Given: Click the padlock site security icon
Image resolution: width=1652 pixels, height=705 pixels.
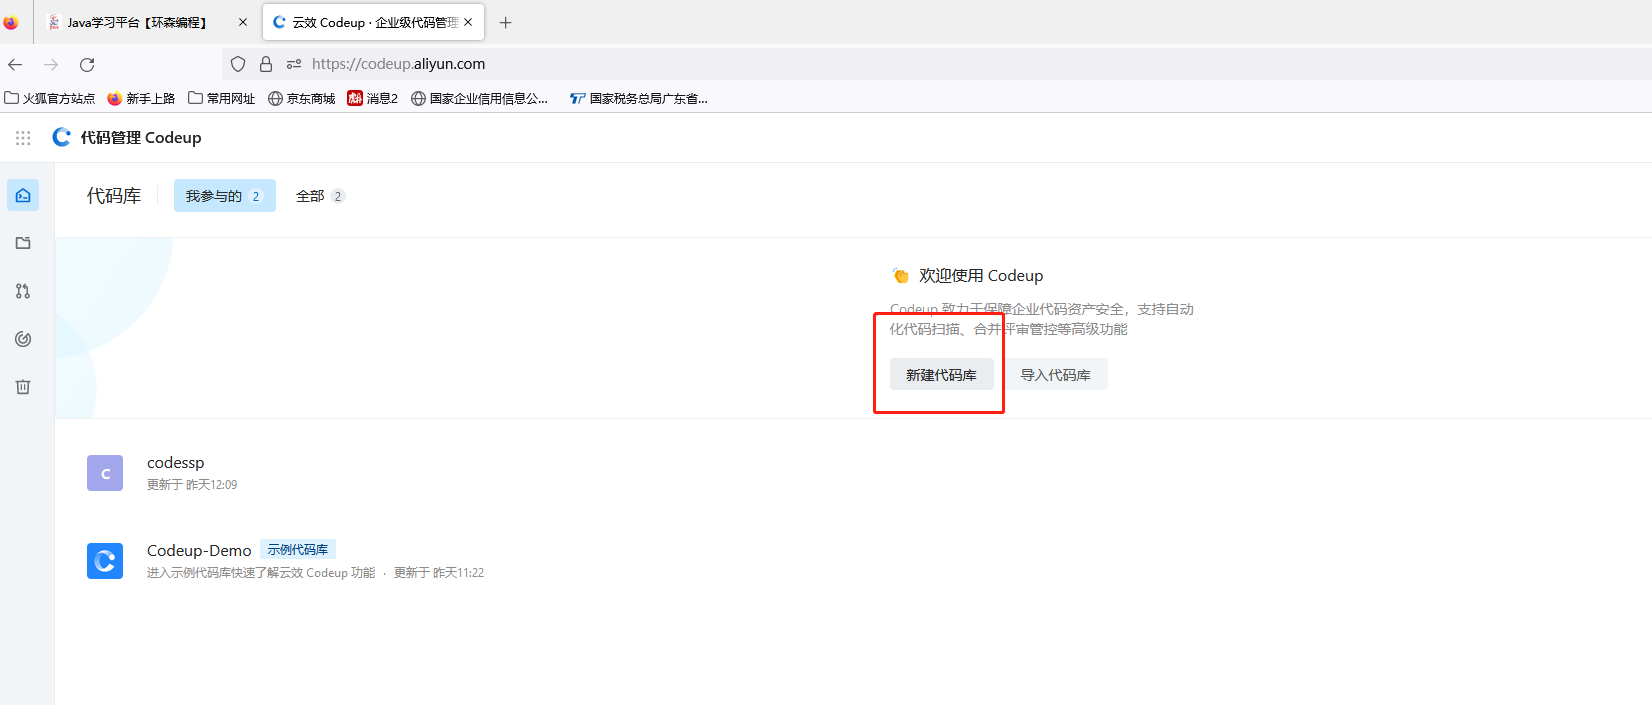Looking at the screenshot, I should [266, 64].
